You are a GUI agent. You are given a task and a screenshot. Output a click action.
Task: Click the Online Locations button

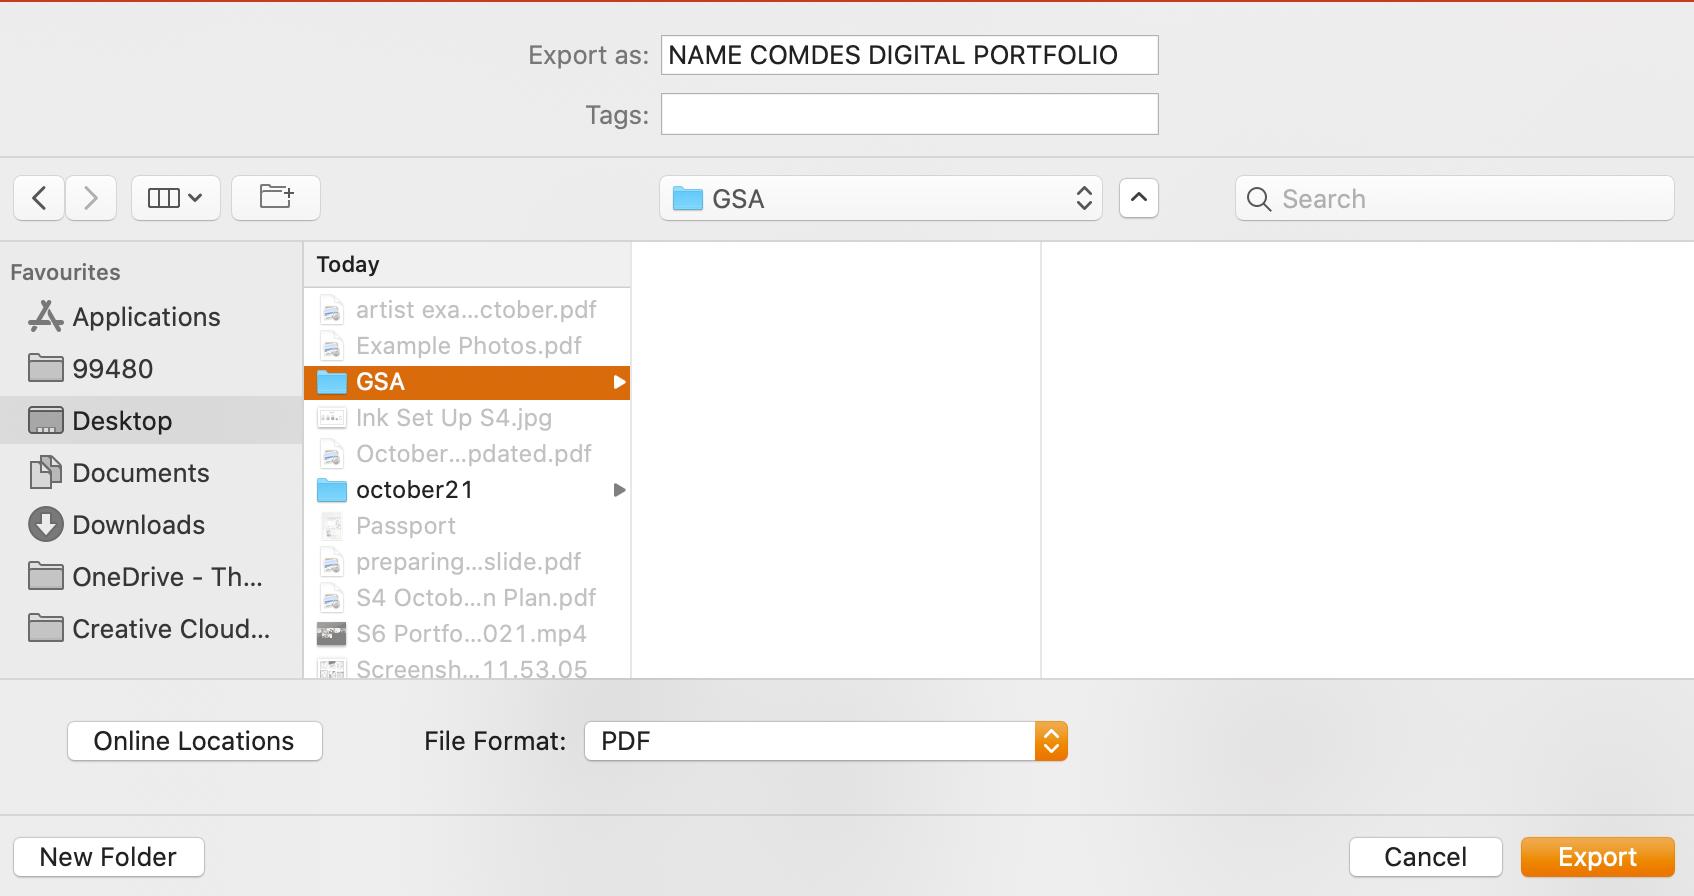[194, 741]
